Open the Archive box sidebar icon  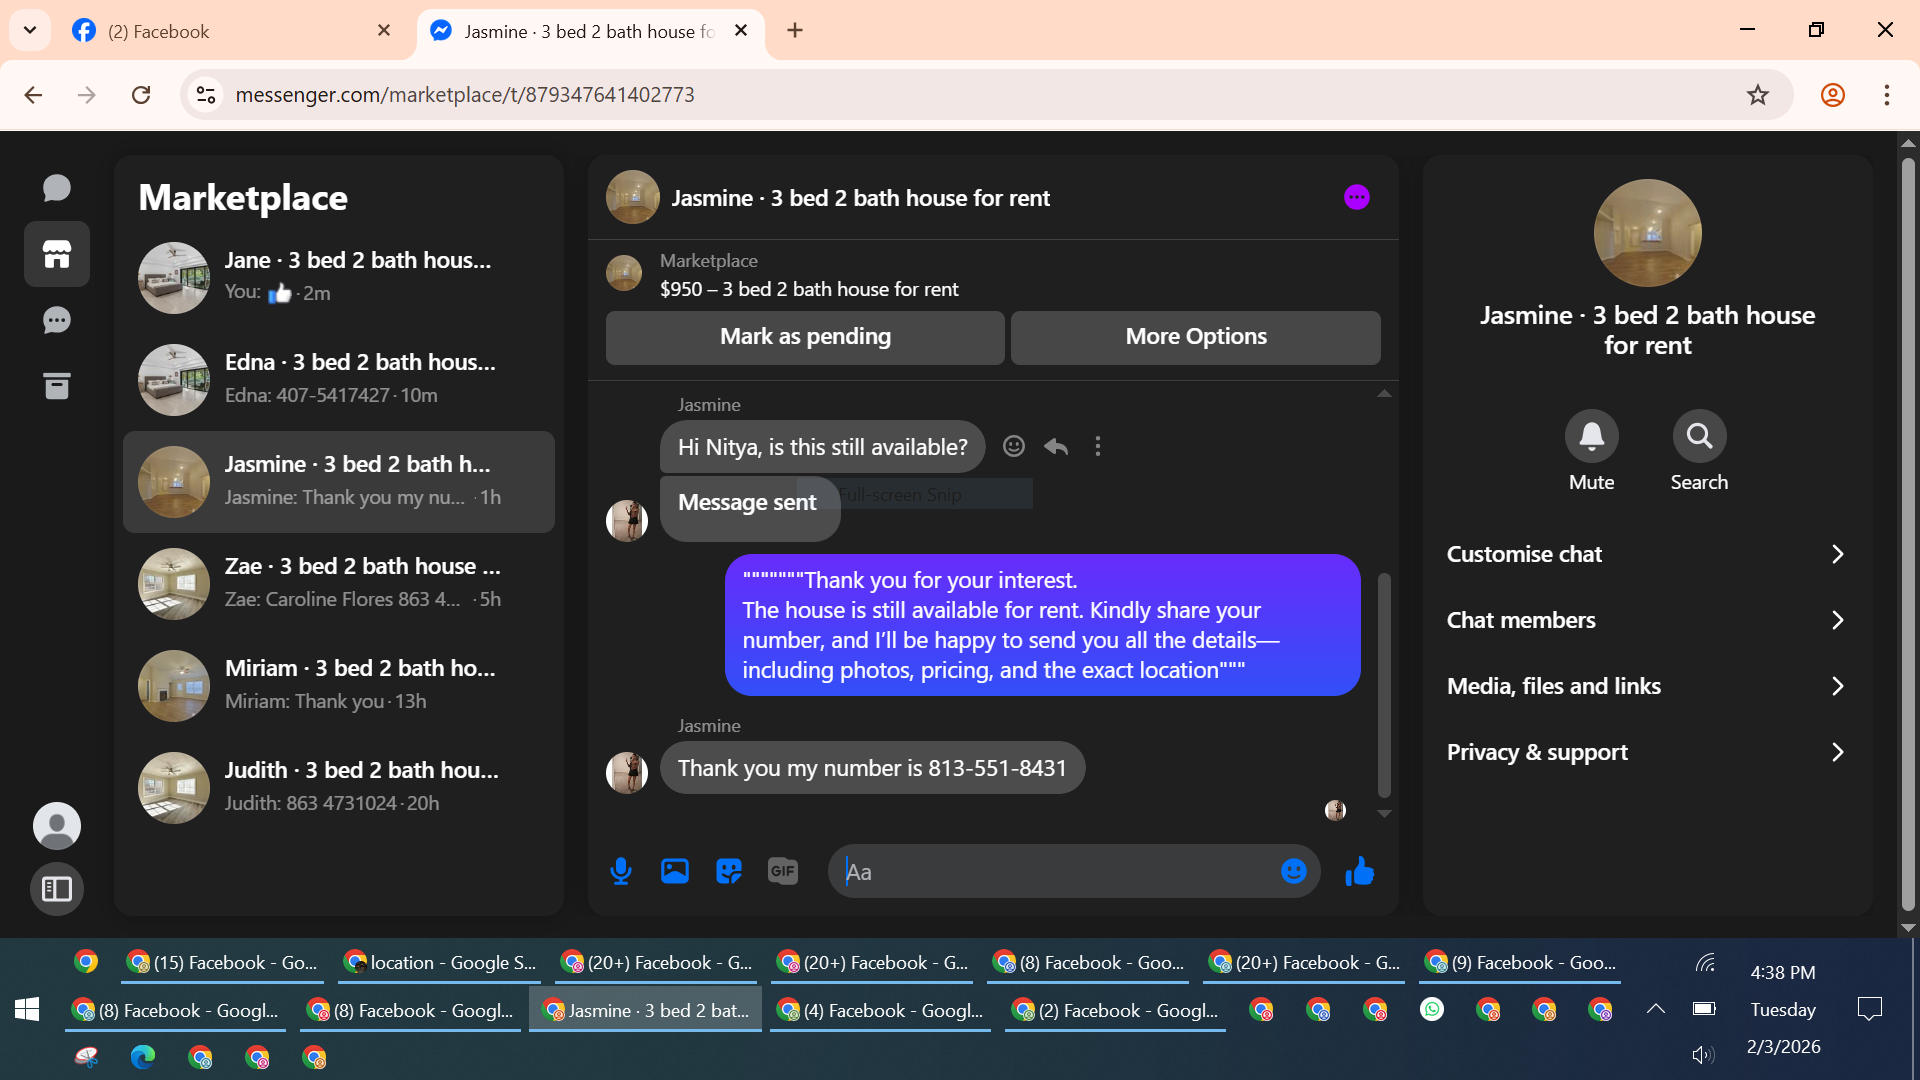point(57,386)
